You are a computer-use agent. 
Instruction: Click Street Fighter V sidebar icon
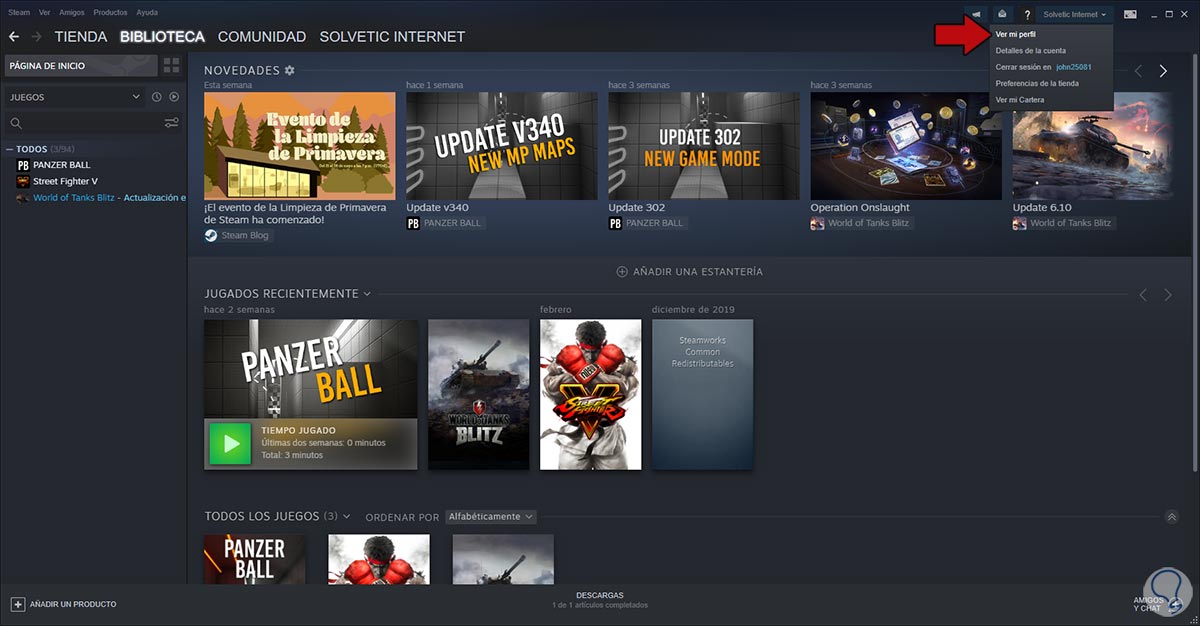coord(23,181)
